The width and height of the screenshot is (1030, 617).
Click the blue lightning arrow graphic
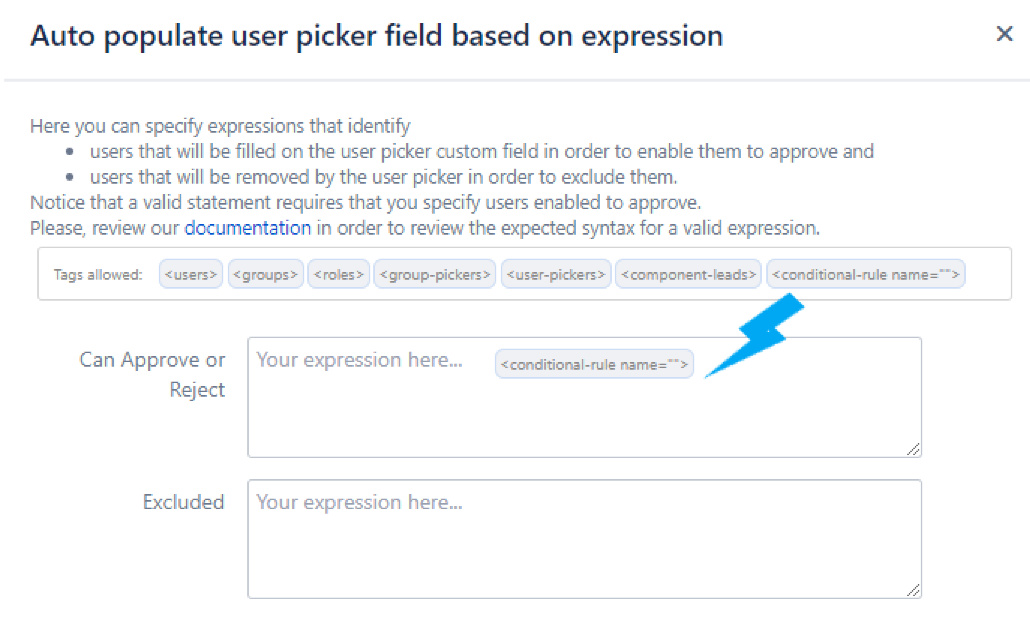755,336
